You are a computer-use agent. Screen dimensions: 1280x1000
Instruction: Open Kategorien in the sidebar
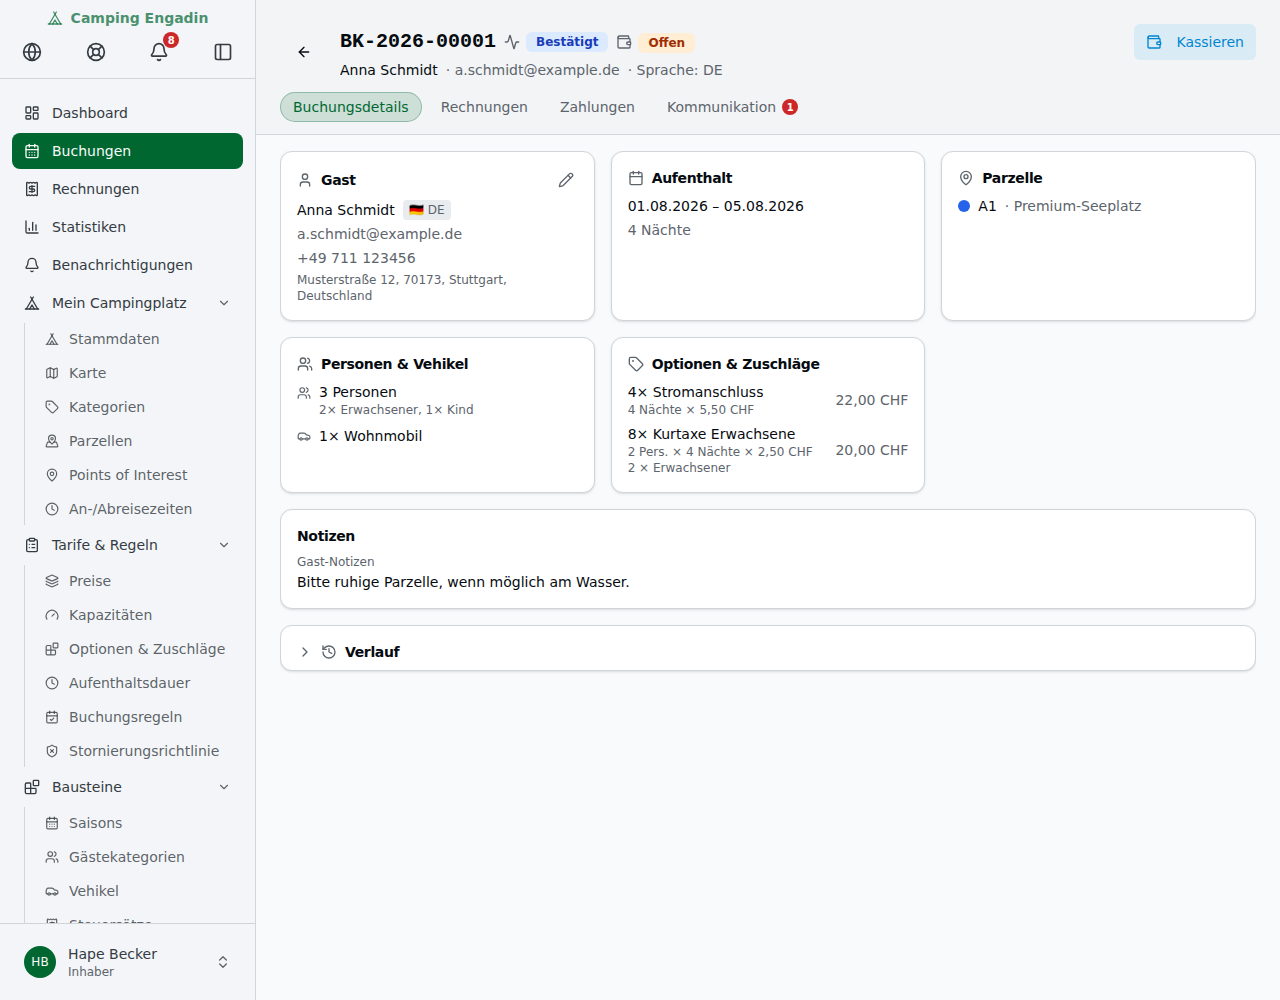138,407
